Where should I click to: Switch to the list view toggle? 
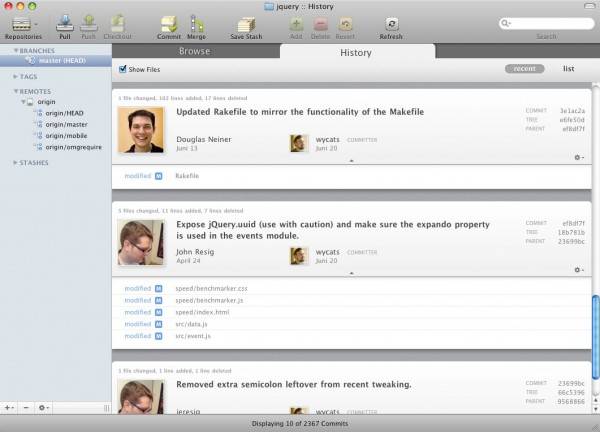[569, 69]
